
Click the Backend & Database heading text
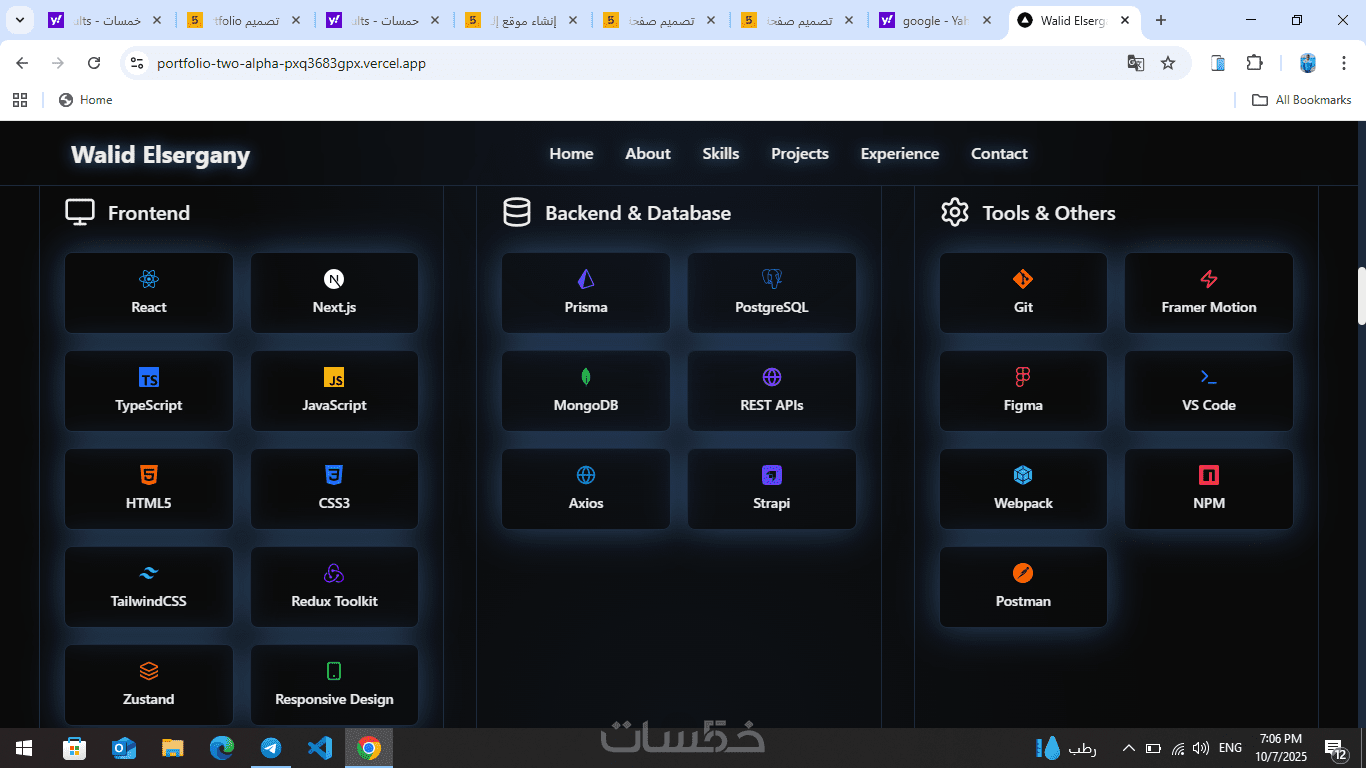[x=638, y=213]
